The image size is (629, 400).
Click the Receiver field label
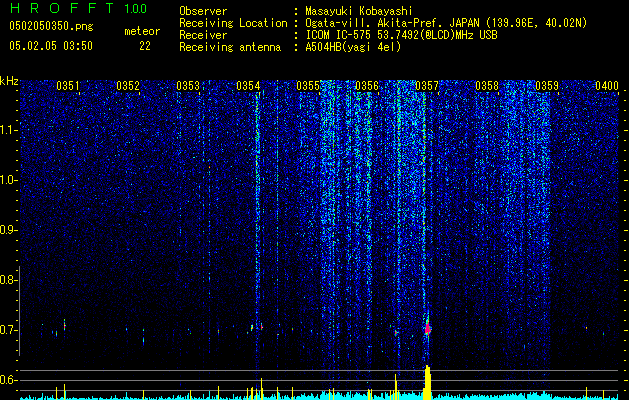(x=203, y=35)
